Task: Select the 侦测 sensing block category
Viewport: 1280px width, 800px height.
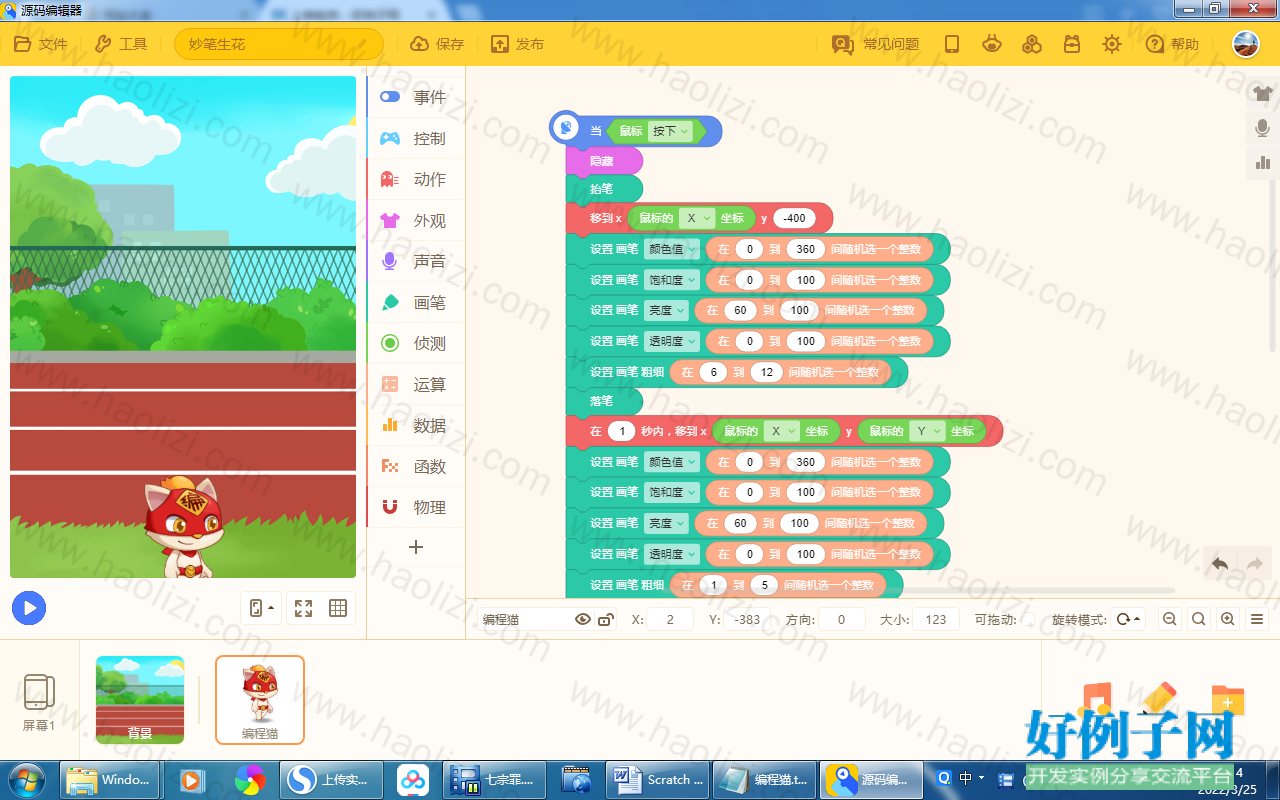Action: [x=416, y=343]
